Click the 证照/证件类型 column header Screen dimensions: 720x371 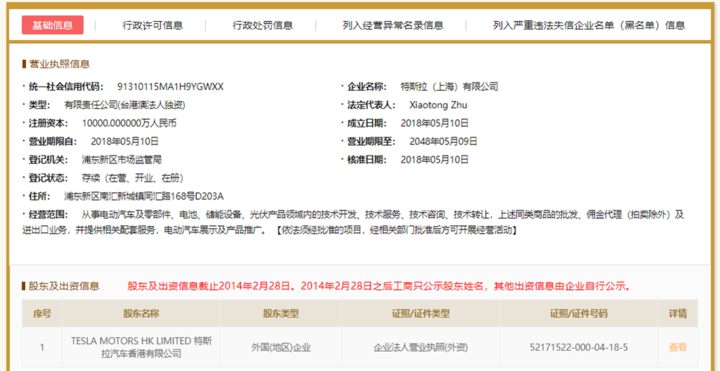coord(421,314)
